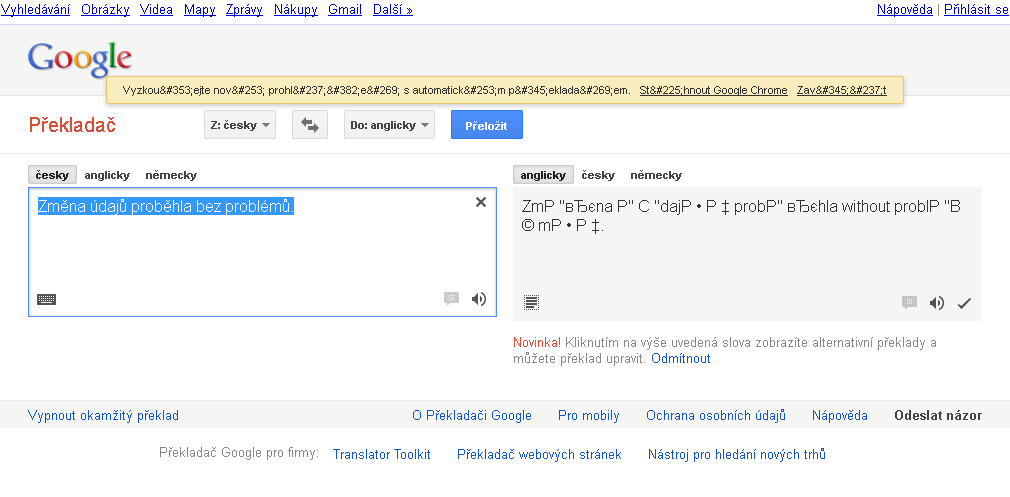Swap source and target languages
1010x497 pixels.
click(x=309, y=126)
